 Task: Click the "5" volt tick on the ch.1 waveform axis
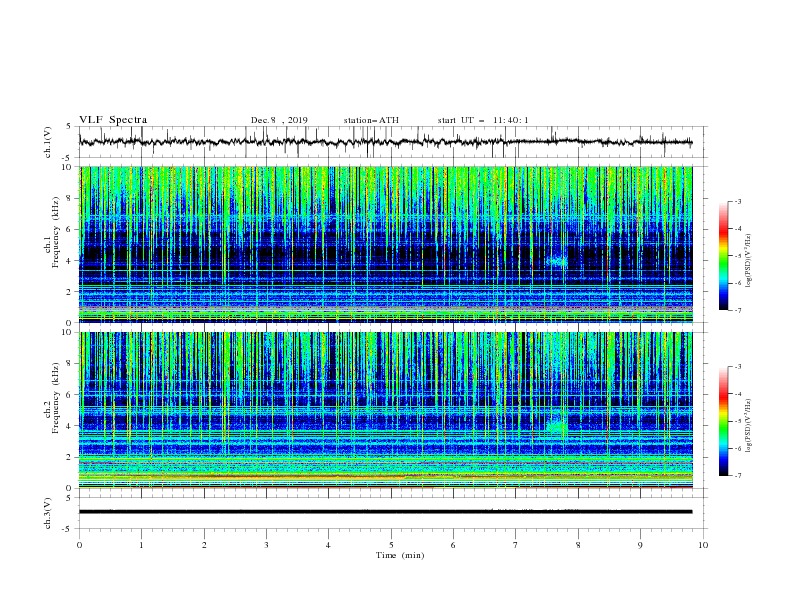[x=70, y=127]
